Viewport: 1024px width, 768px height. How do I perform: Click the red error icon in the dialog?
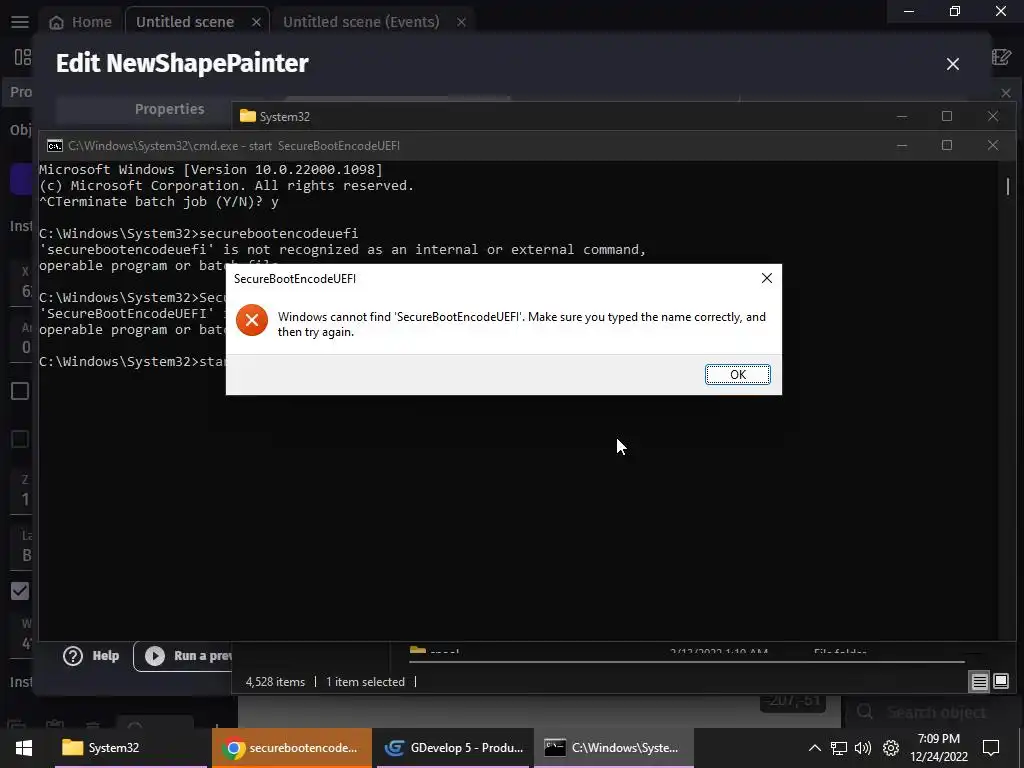252,320
